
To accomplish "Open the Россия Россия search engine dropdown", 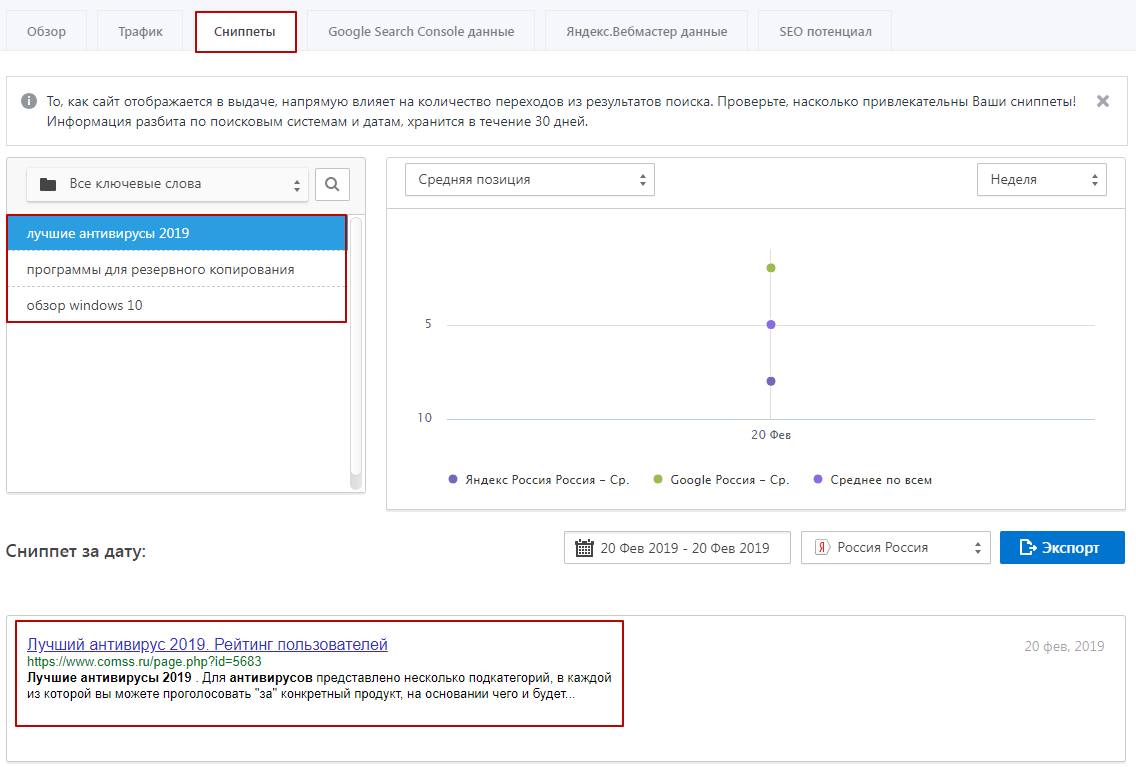I will pos(895,548).
